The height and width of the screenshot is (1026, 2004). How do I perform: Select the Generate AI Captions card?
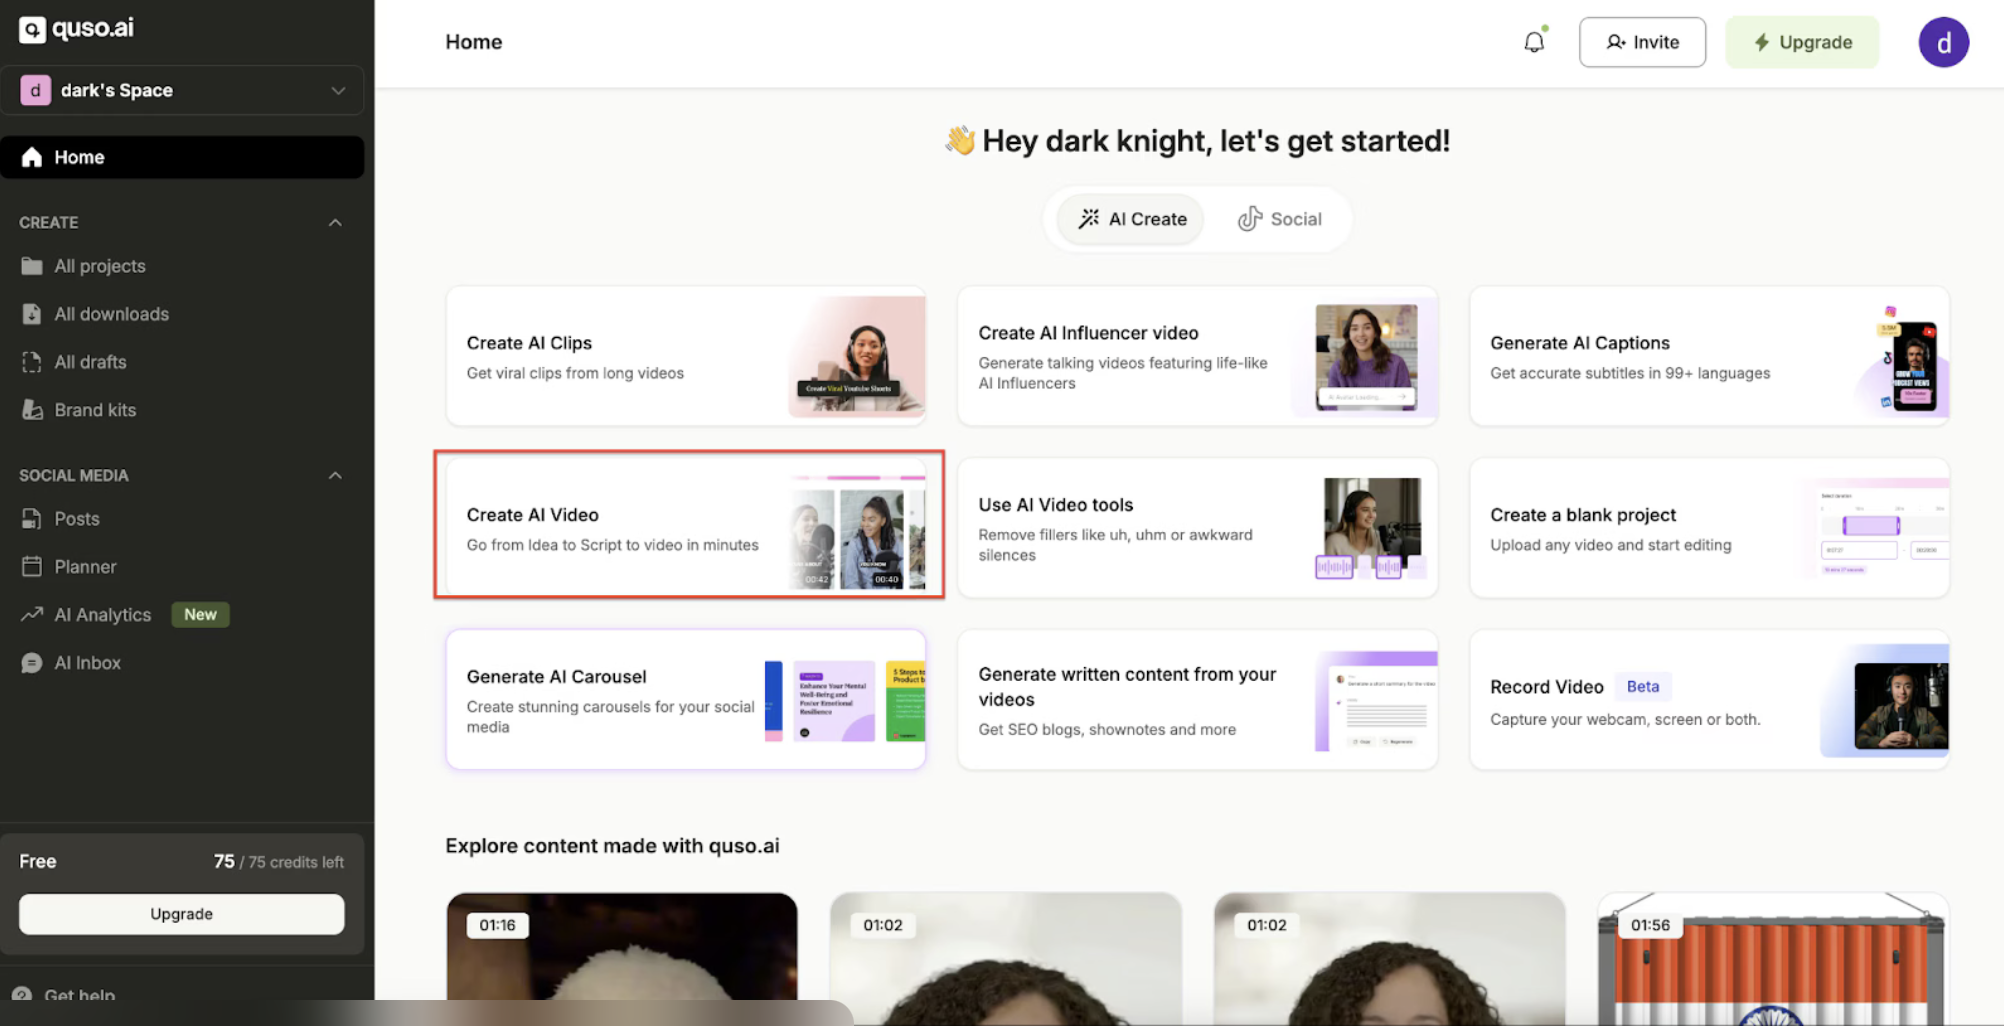tap(1708, 357)
